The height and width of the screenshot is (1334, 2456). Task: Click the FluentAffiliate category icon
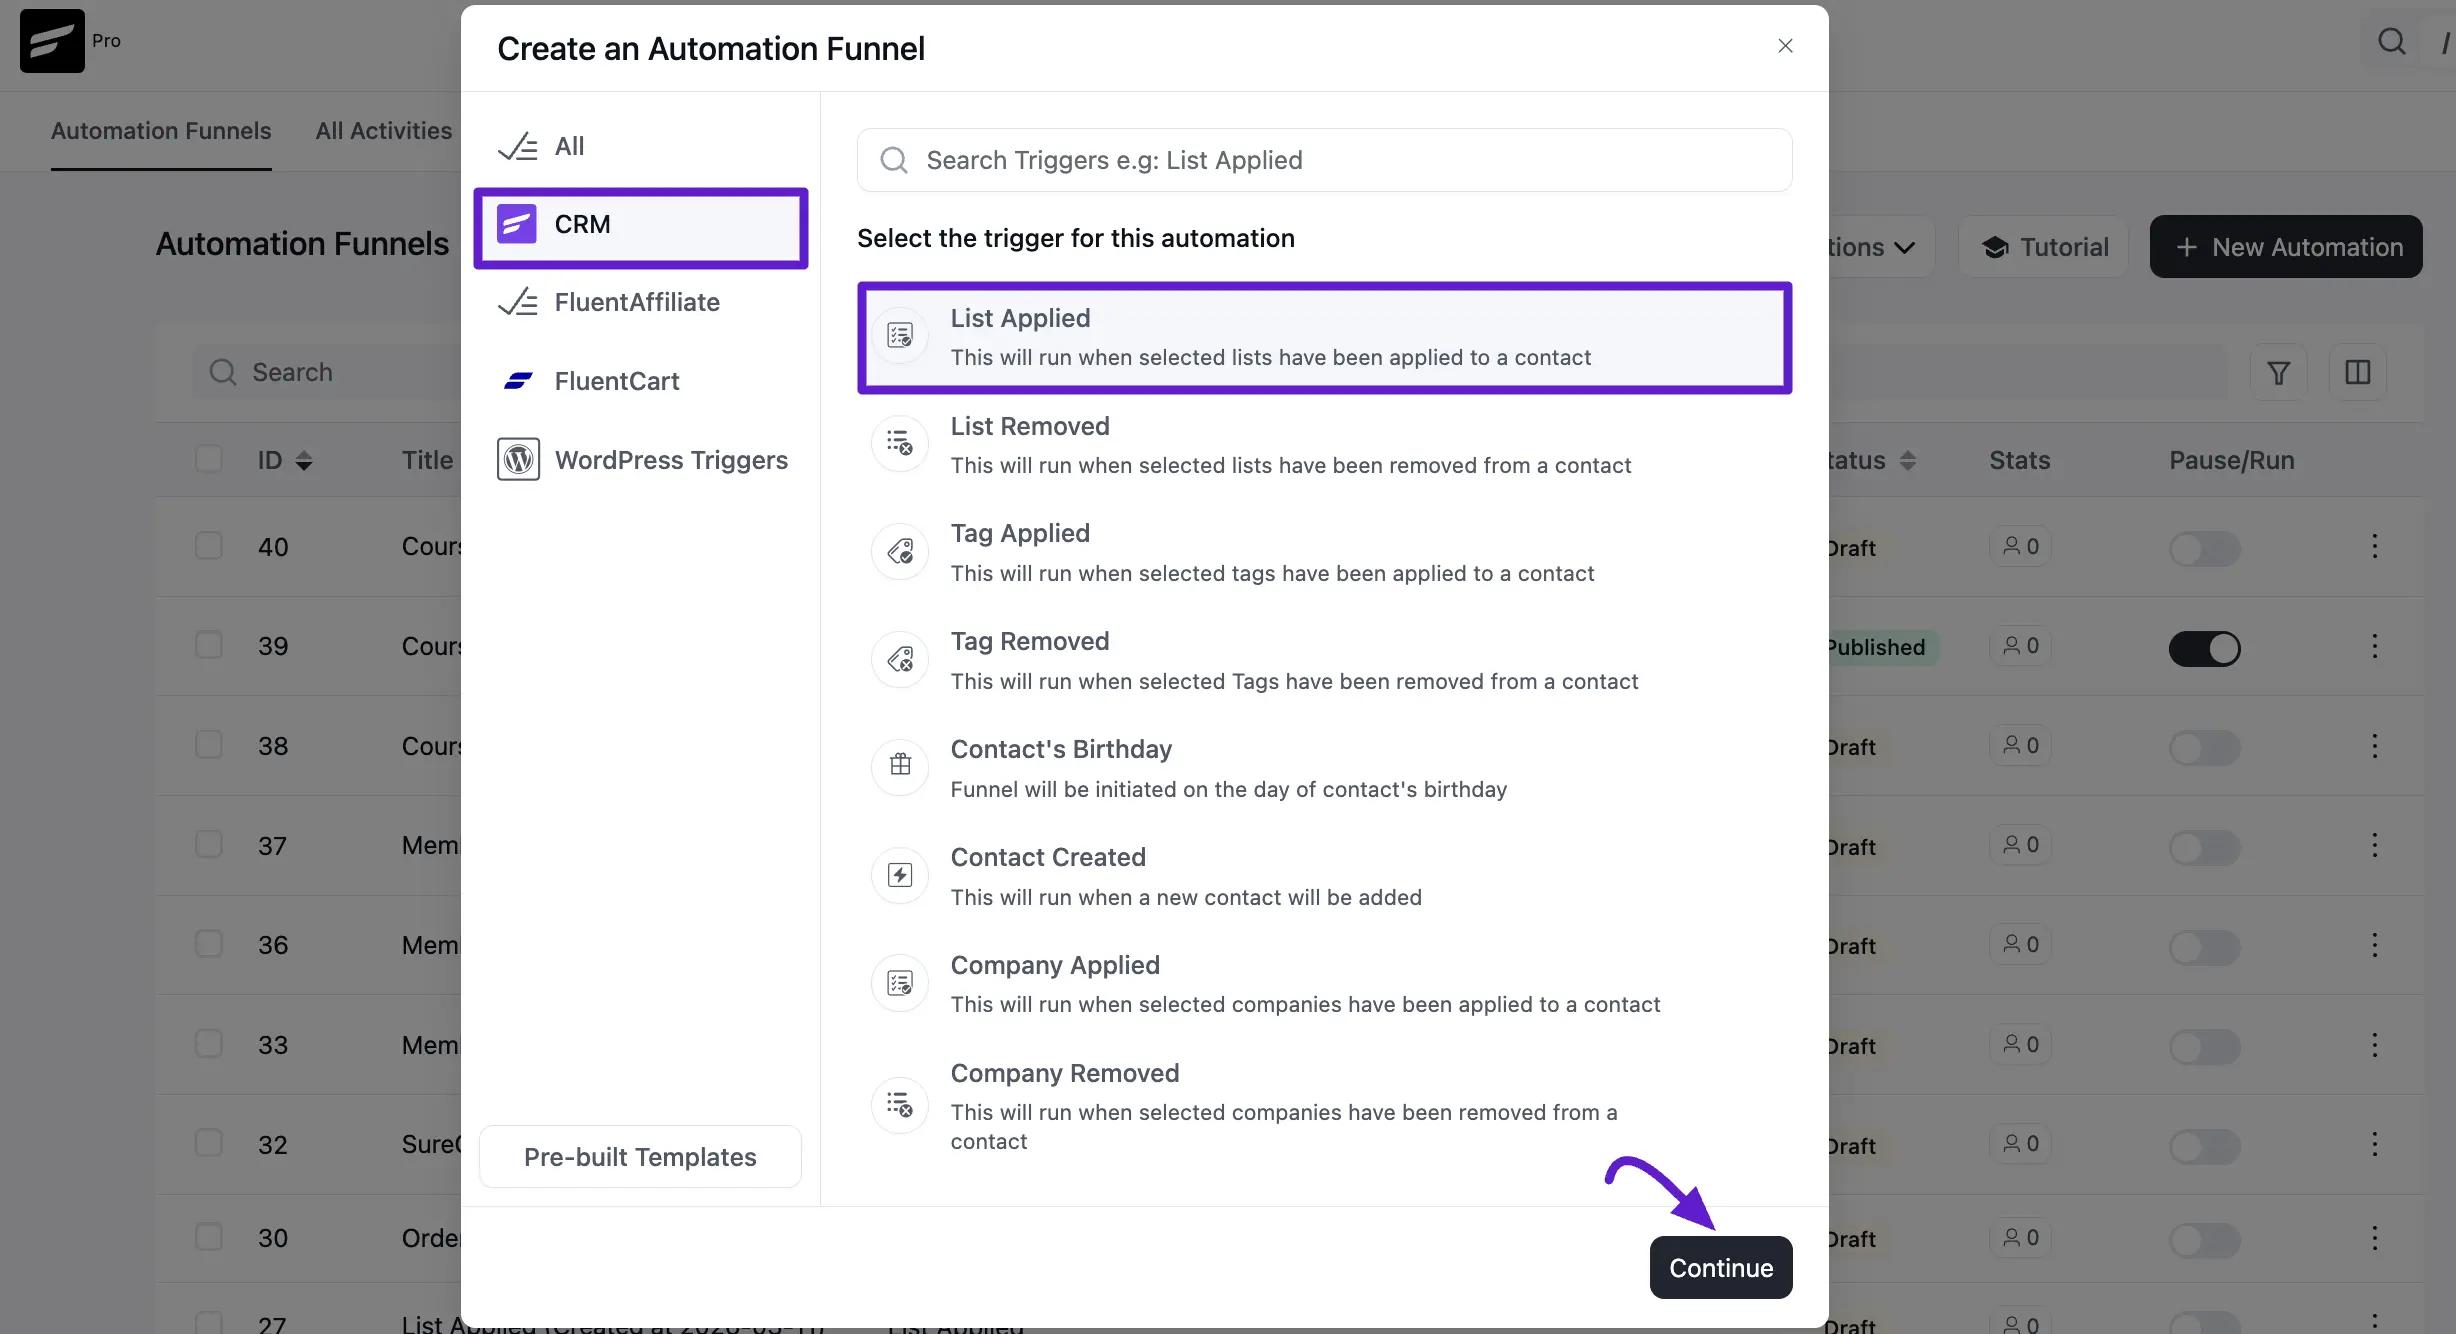518,302
